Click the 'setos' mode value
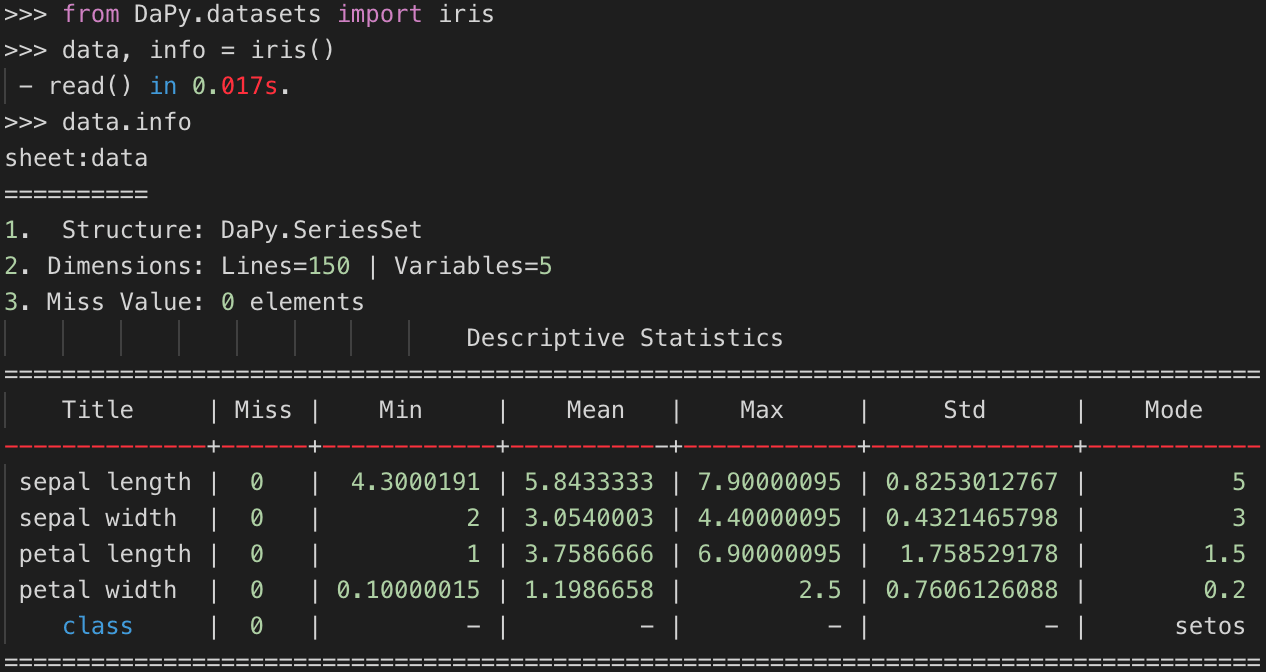The height and width of the screenshot is (672, 1266). coord(1210,626)
